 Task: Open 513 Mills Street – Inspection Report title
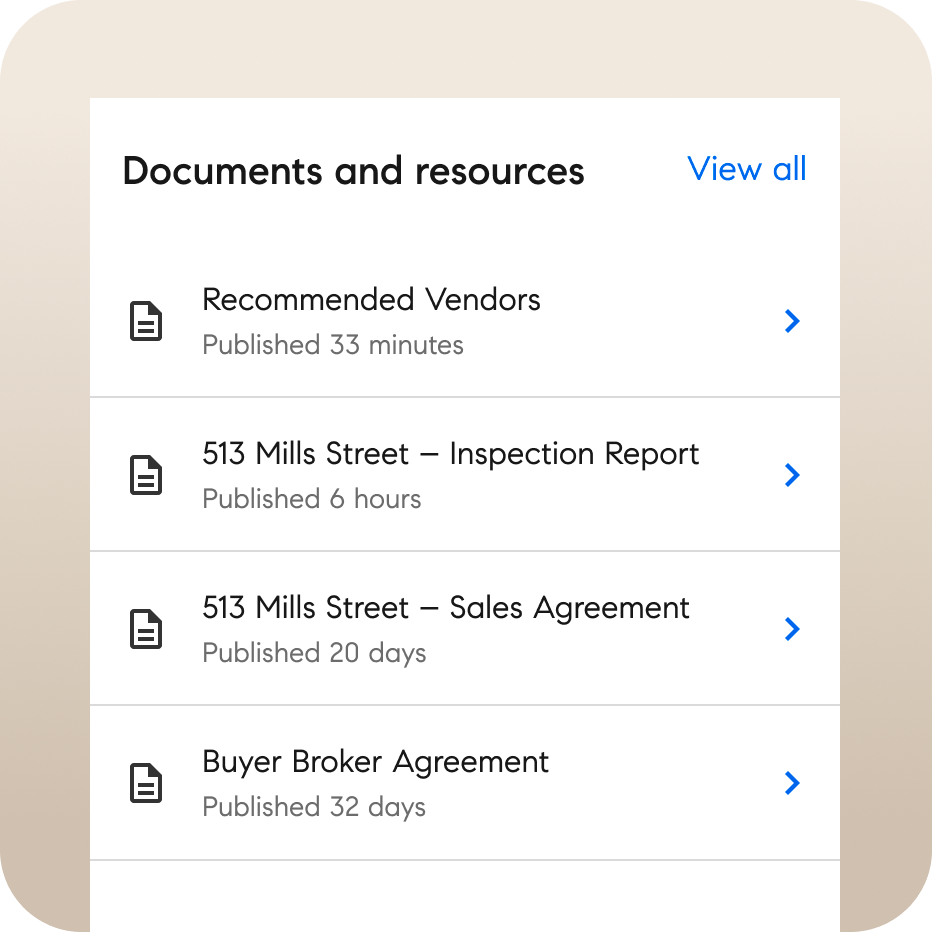[x=450, y=454]
